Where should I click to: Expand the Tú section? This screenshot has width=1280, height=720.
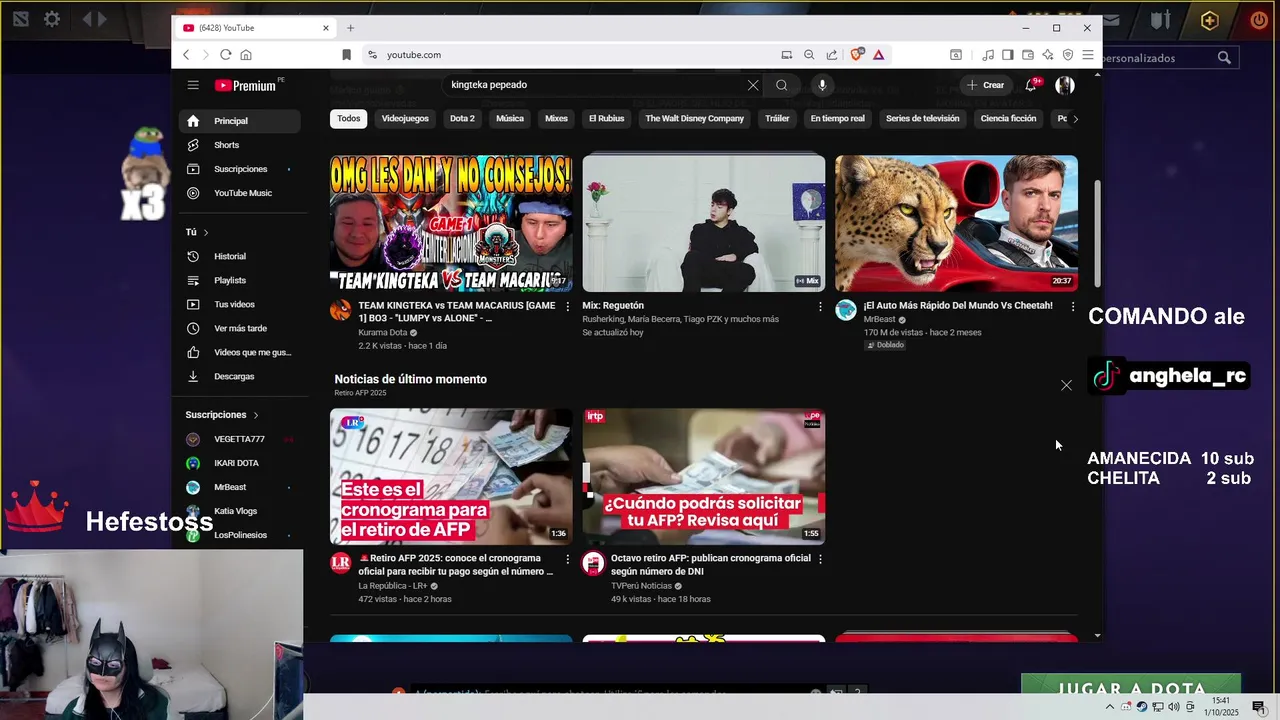click(x=197, y=232)
